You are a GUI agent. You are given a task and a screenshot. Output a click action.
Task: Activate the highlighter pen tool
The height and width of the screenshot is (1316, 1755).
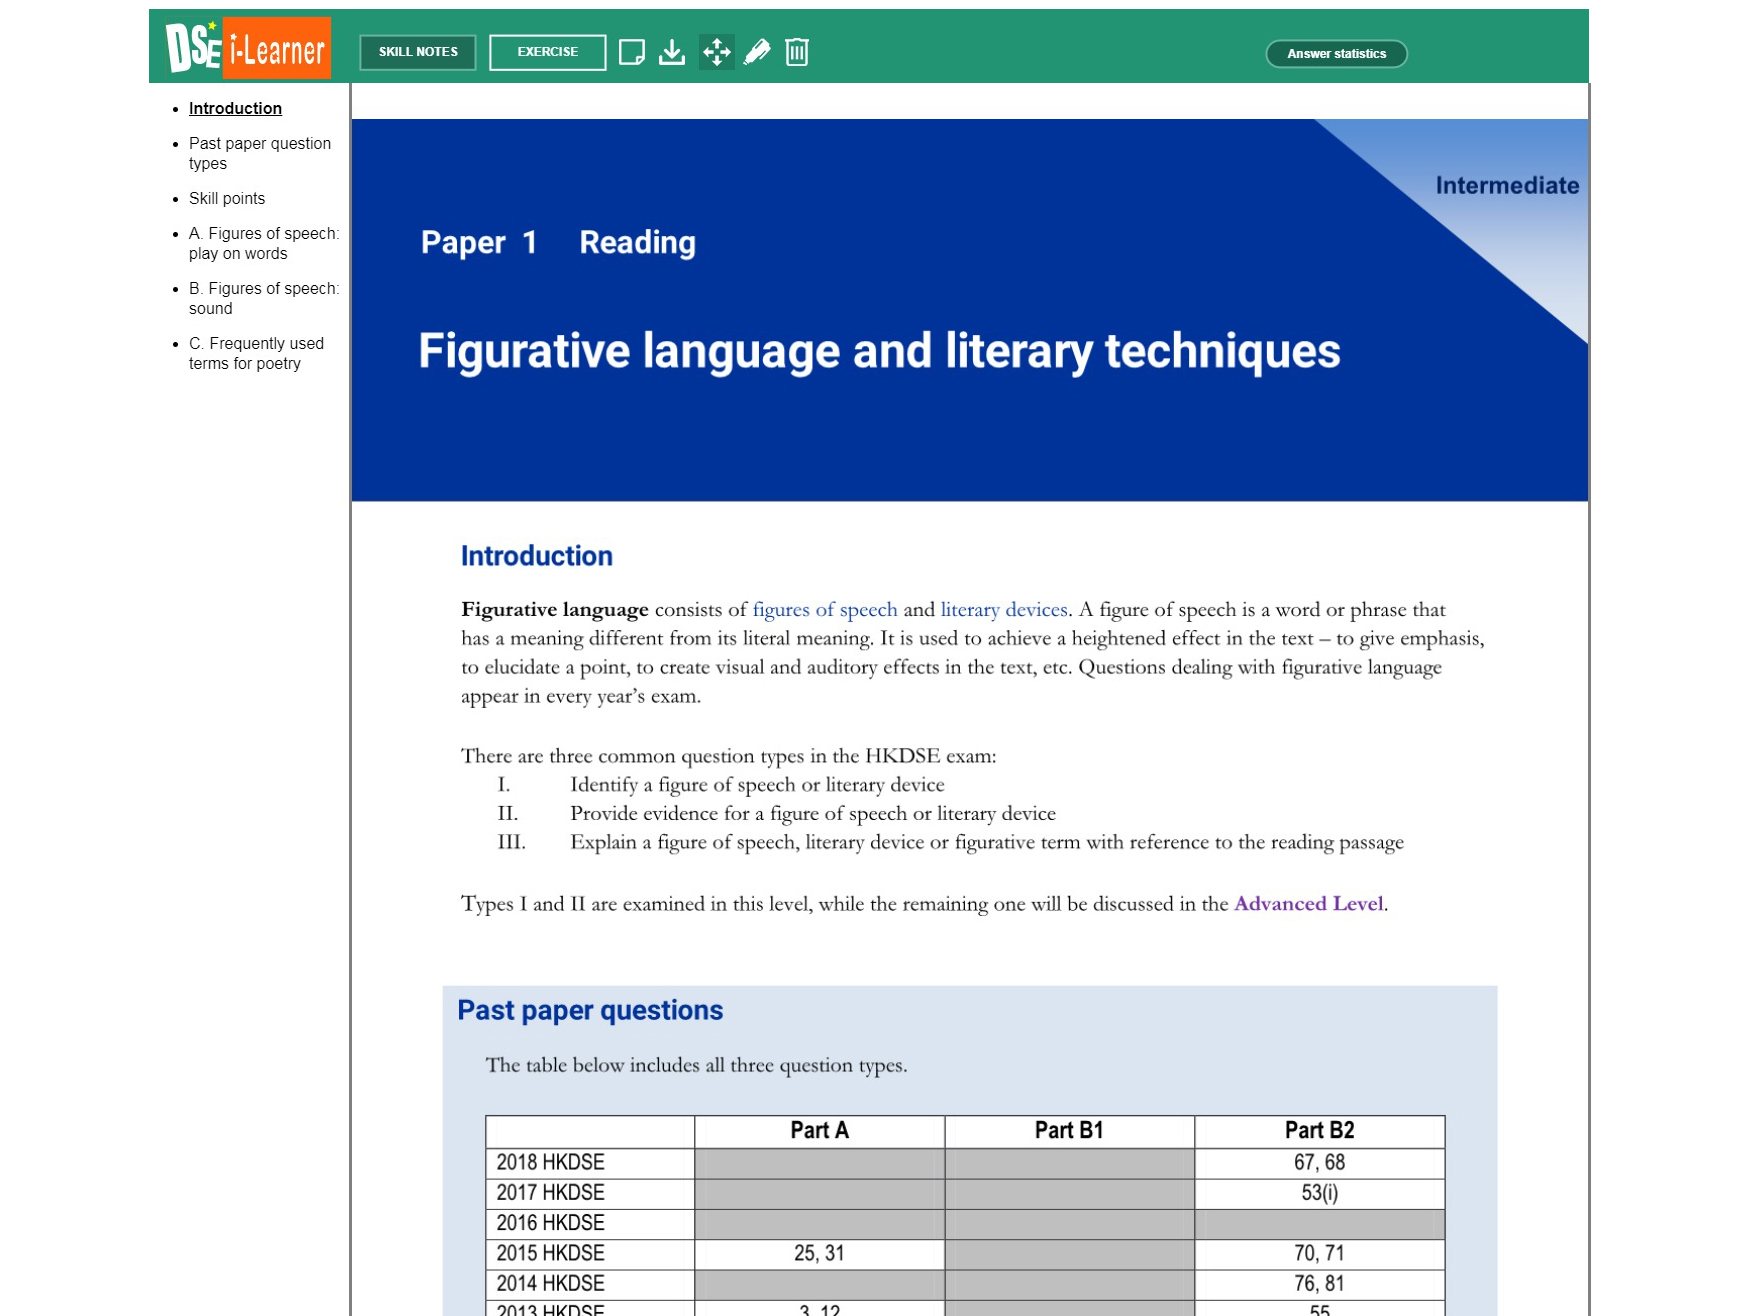tap(757, 52)
